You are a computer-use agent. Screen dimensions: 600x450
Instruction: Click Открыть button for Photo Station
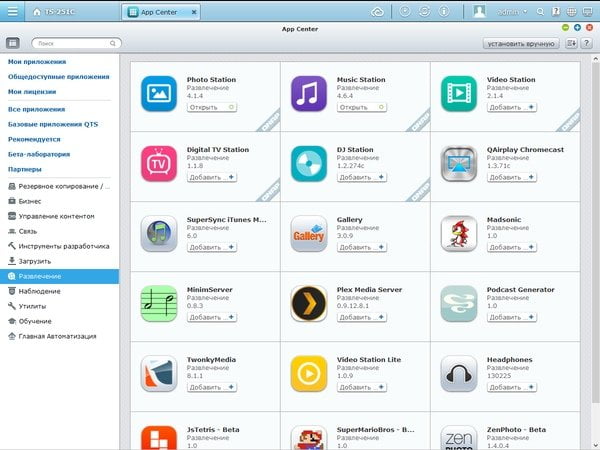[x=212, y=107]
